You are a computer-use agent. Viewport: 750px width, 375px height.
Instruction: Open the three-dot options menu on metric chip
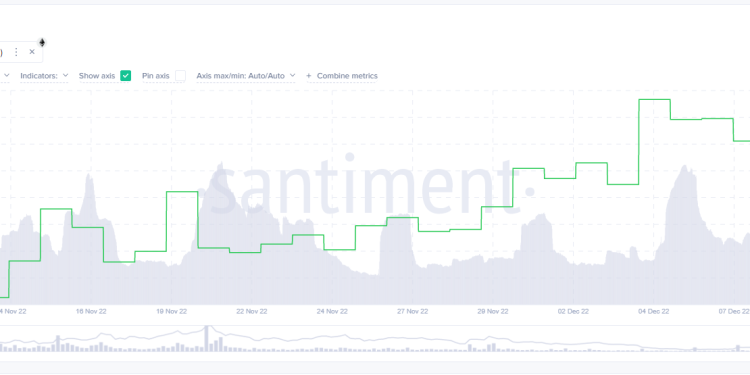(x=16, y=52)
